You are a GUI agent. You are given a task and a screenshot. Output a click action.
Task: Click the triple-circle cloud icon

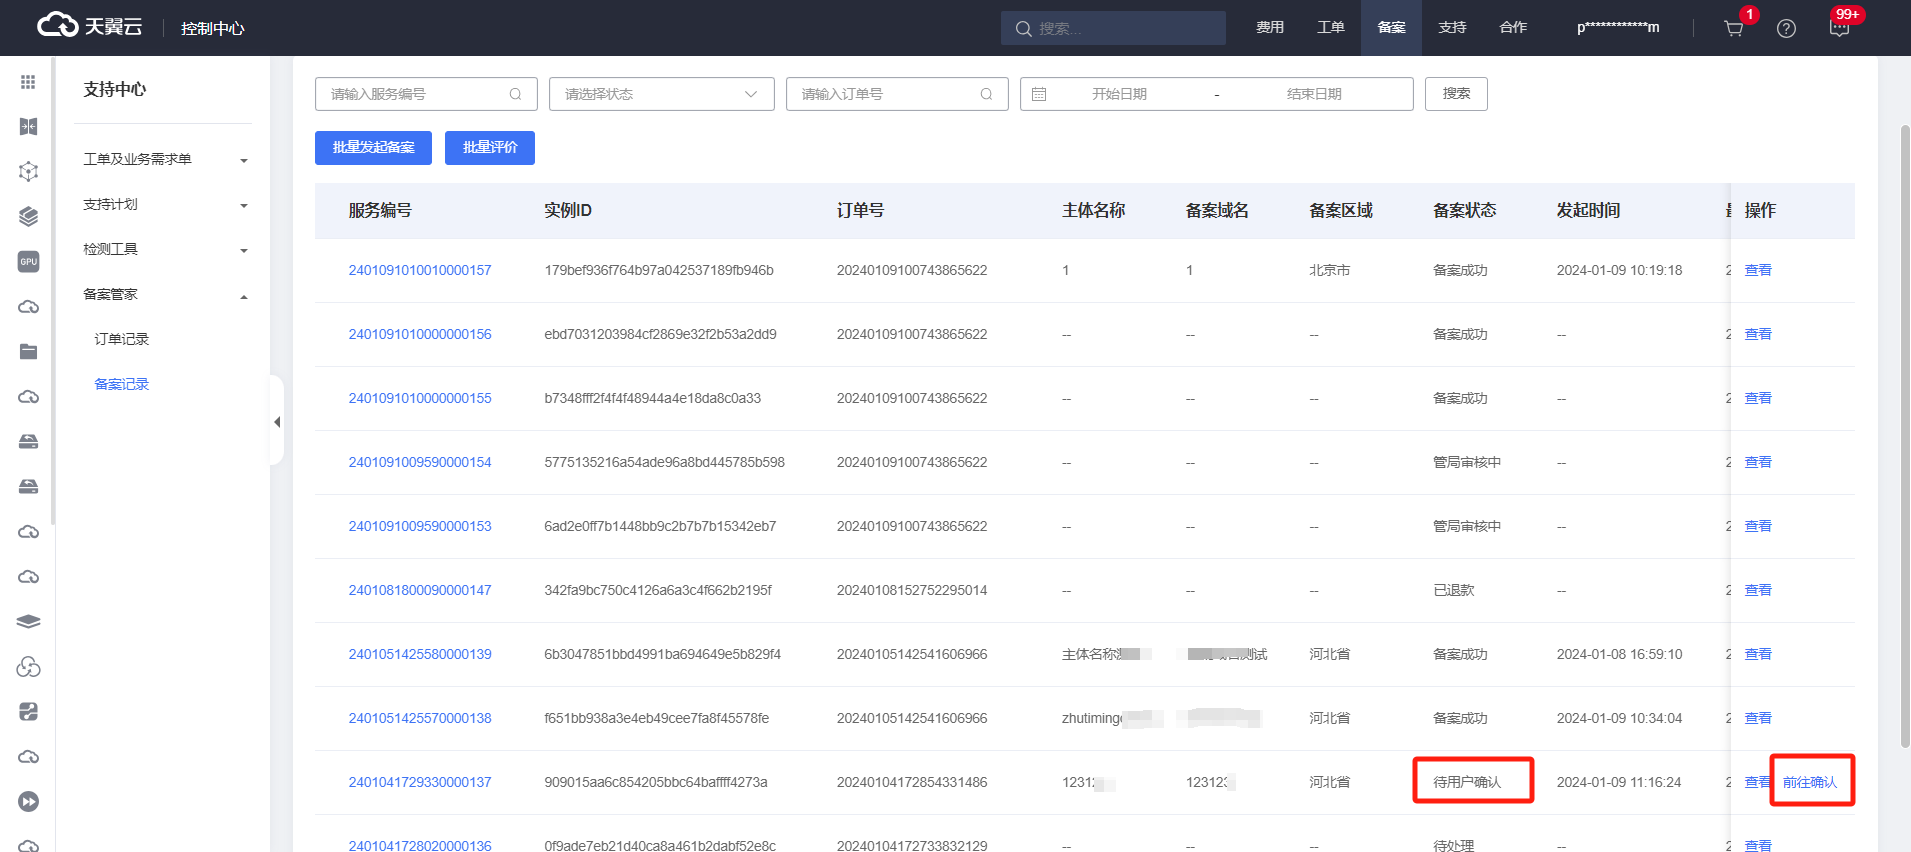coord(28,667)
